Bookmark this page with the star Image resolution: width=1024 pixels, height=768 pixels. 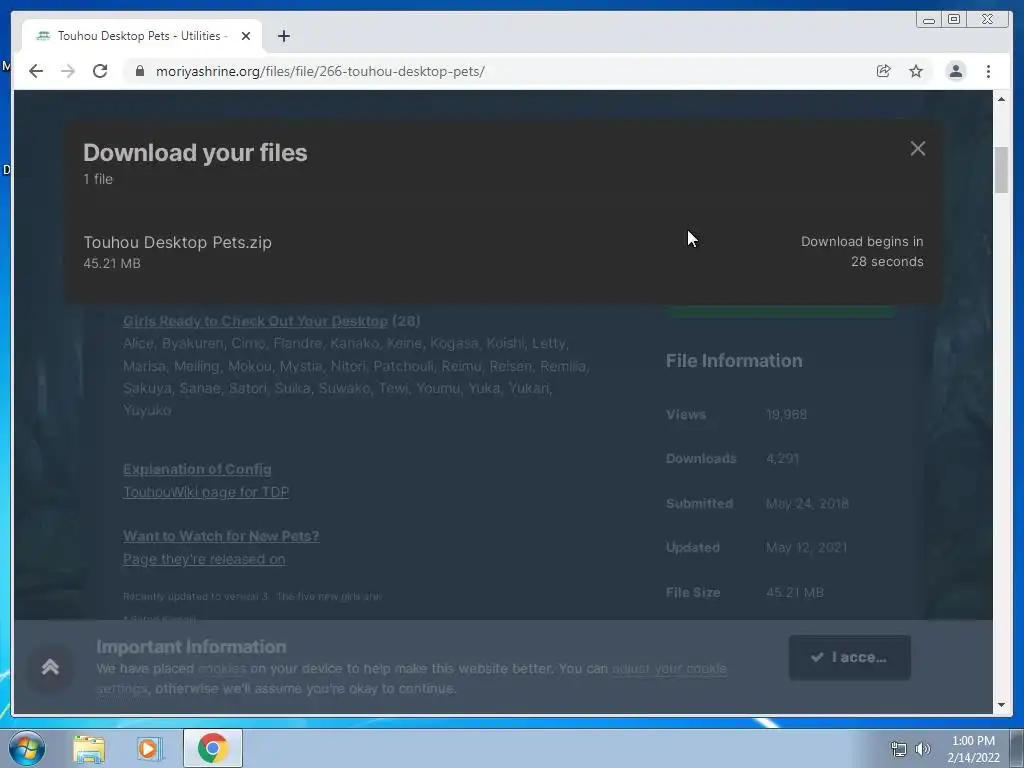tap(916, 71)
